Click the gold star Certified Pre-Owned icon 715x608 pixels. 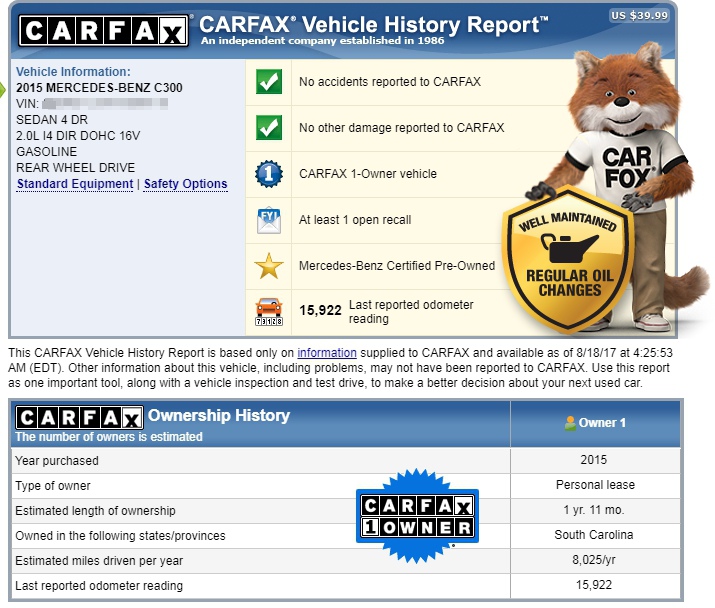[269, 266]
